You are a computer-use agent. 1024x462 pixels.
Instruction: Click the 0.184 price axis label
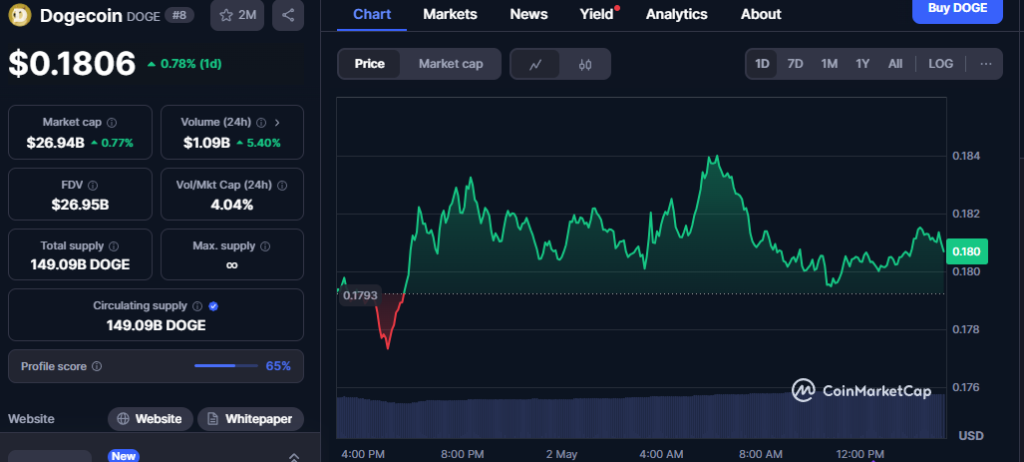tap(966, 156)
